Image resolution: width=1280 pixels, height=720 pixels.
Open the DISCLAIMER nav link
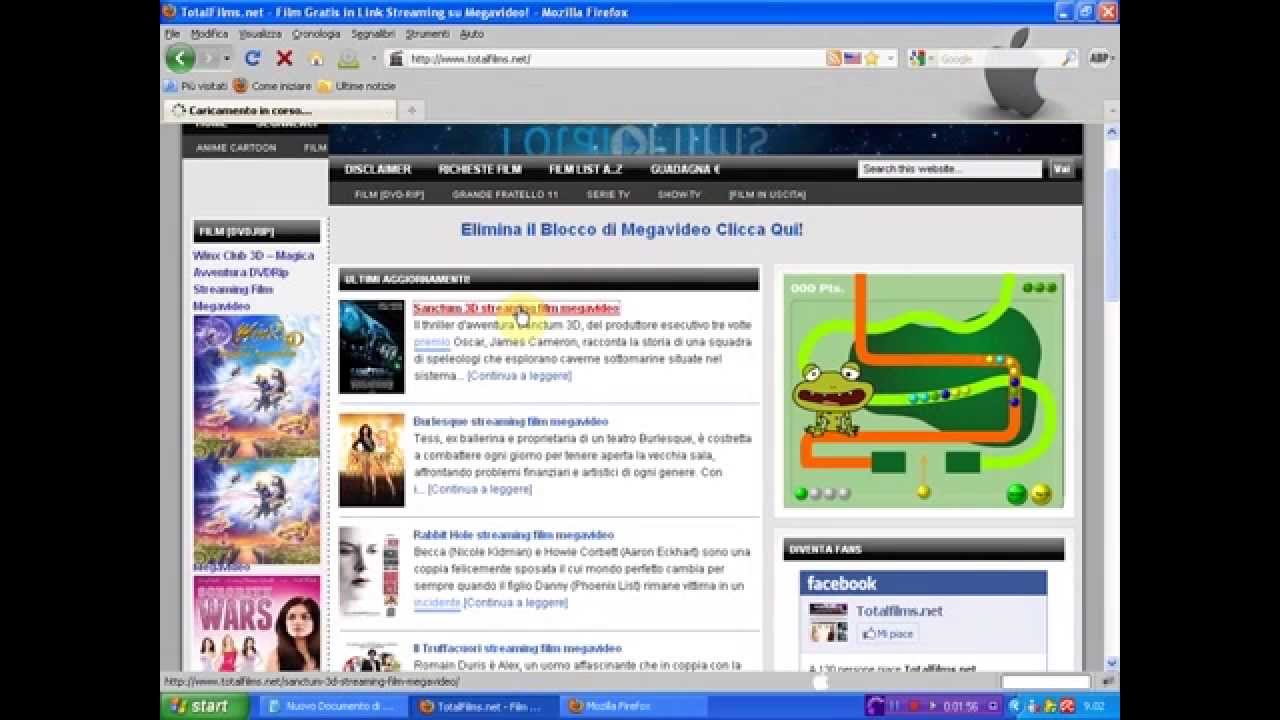point(378,169)
